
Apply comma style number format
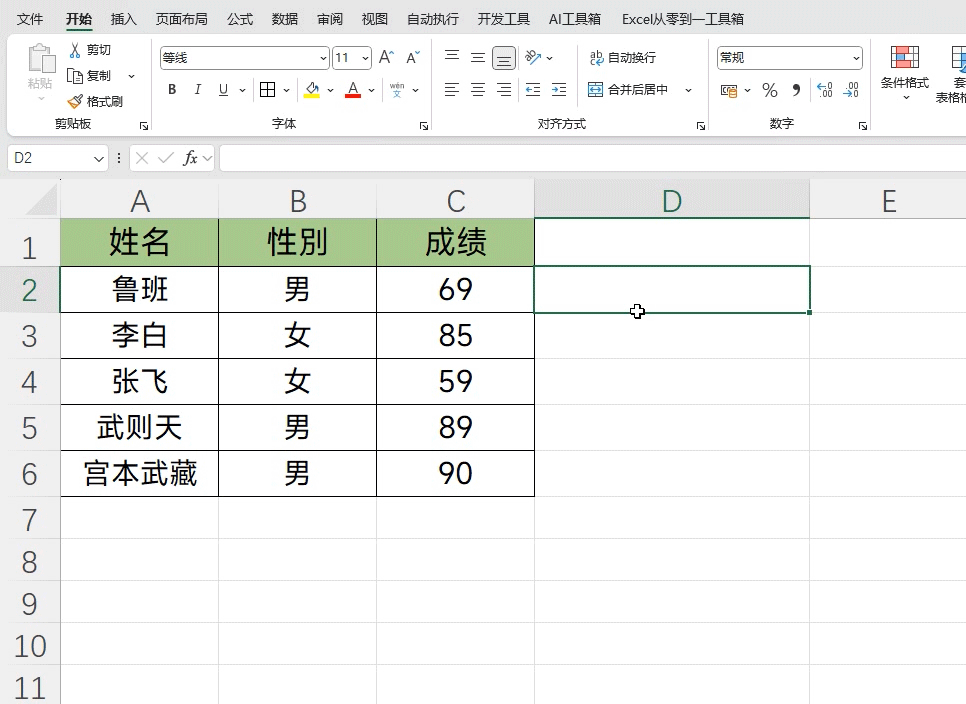tap(796, 91)
